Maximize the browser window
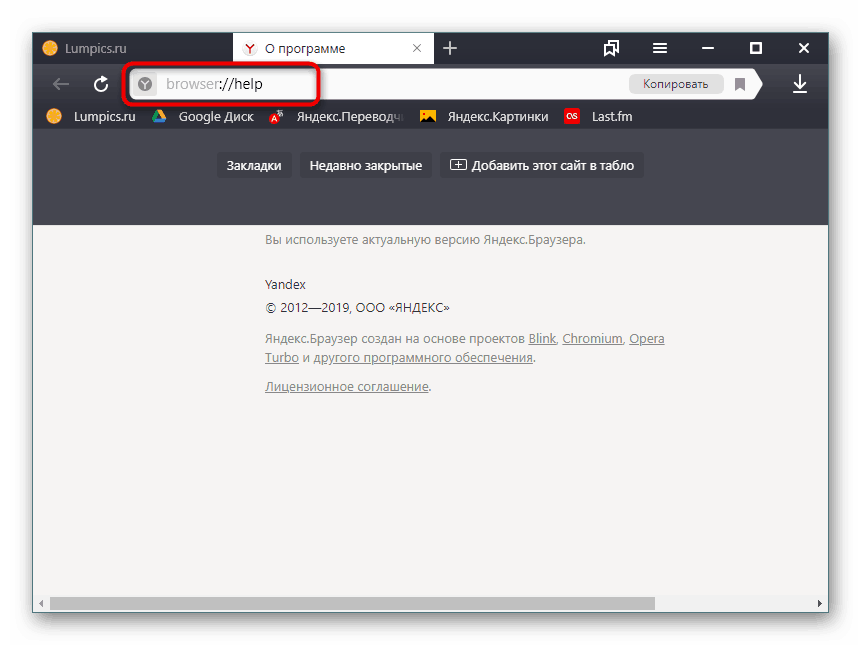861x645 pixels. (756, 48)
